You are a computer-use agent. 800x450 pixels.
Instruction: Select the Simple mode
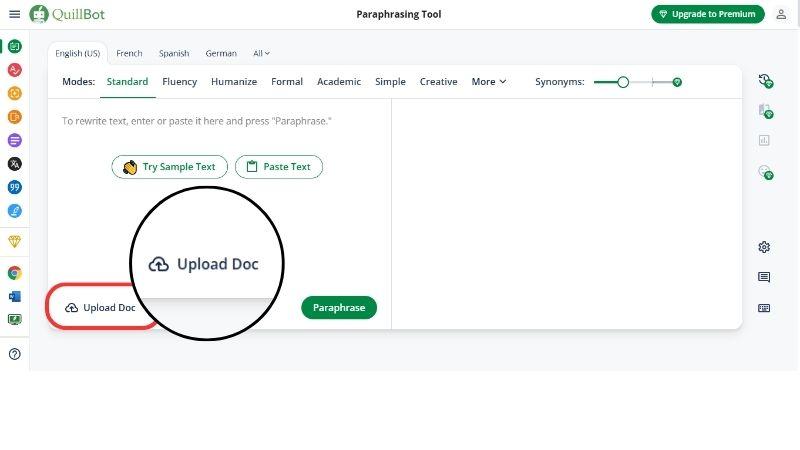tap(390, 82)
